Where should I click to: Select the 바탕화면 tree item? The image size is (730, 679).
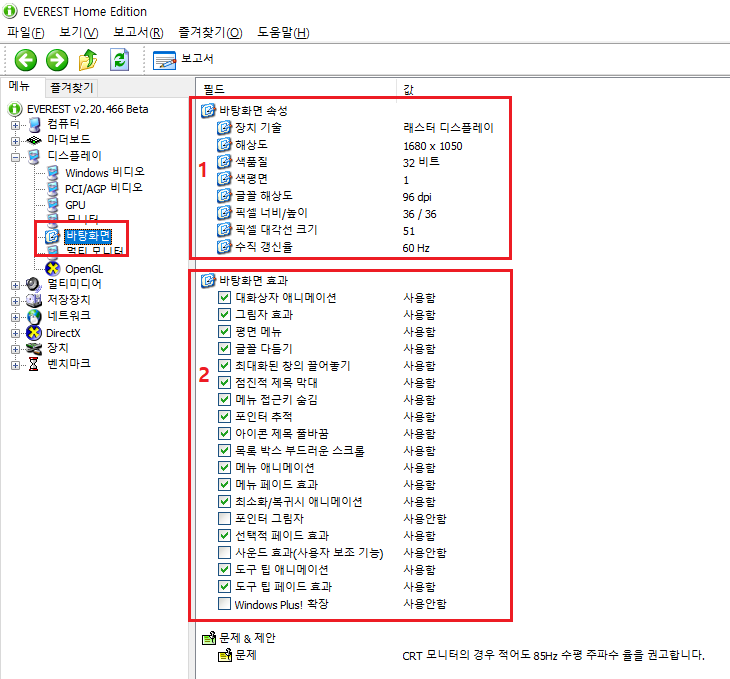click(88, 236)
